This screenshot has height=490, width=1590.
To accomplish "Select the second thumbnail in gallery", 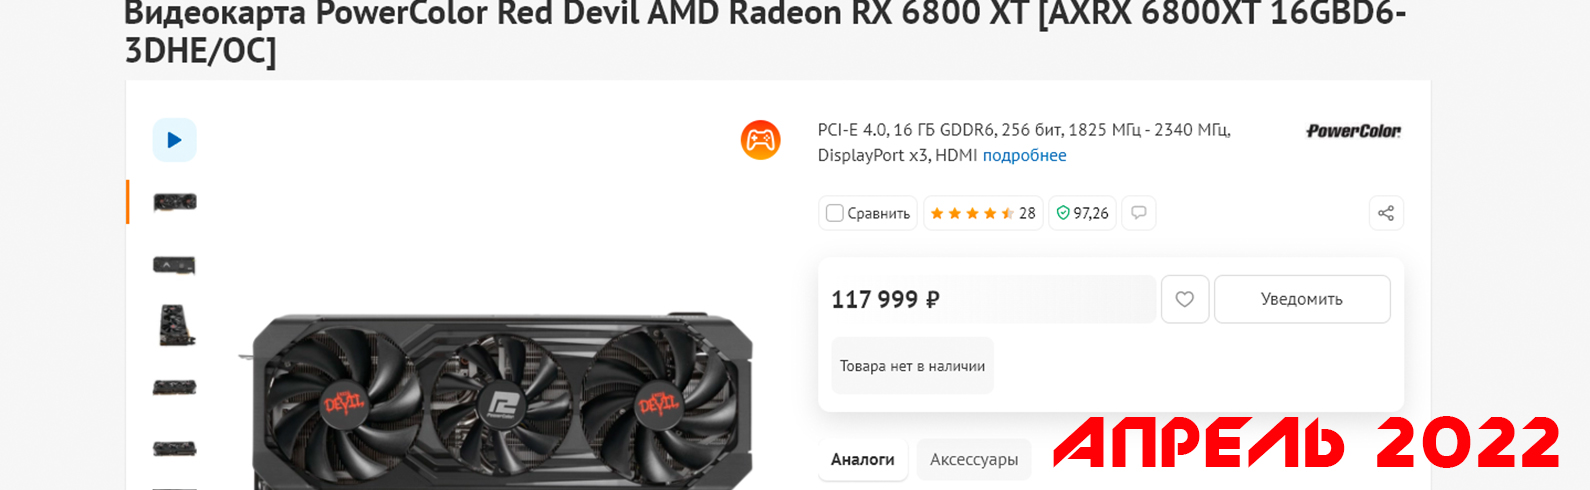I will tap(175, 265).
